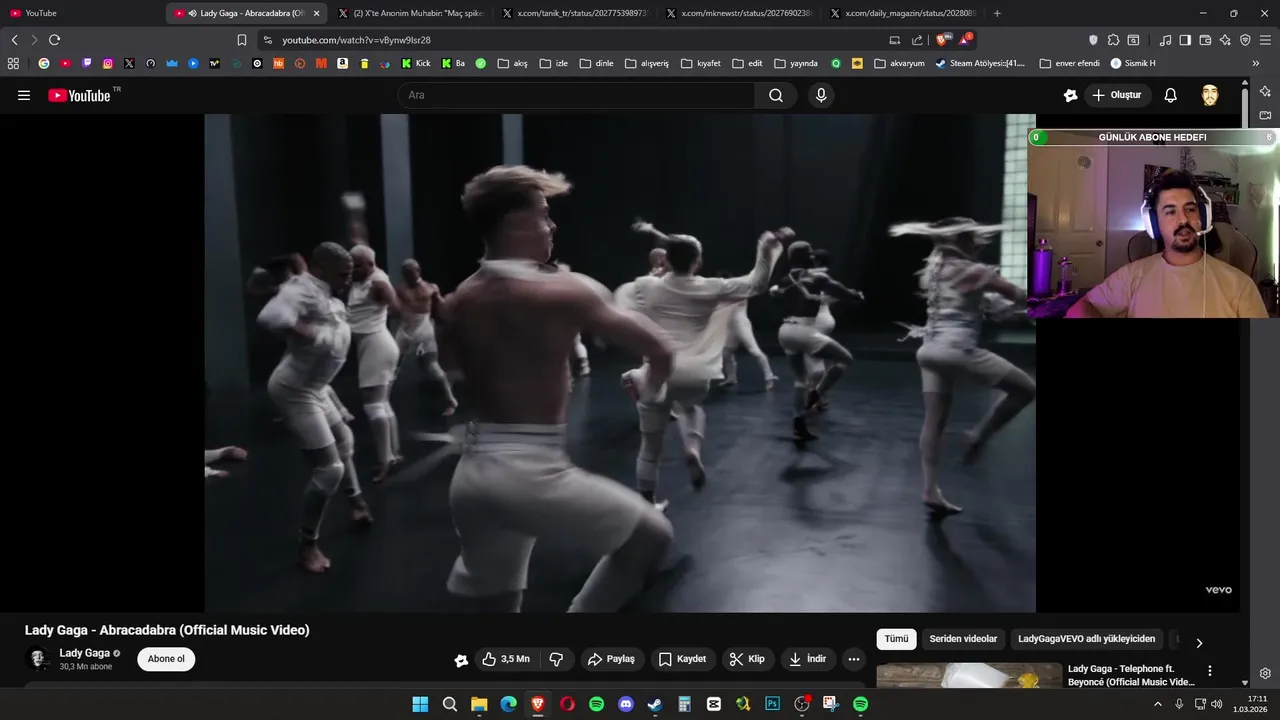Open a new browser tab
This screenshot has width=1280, height=720.
coord(997,13)
